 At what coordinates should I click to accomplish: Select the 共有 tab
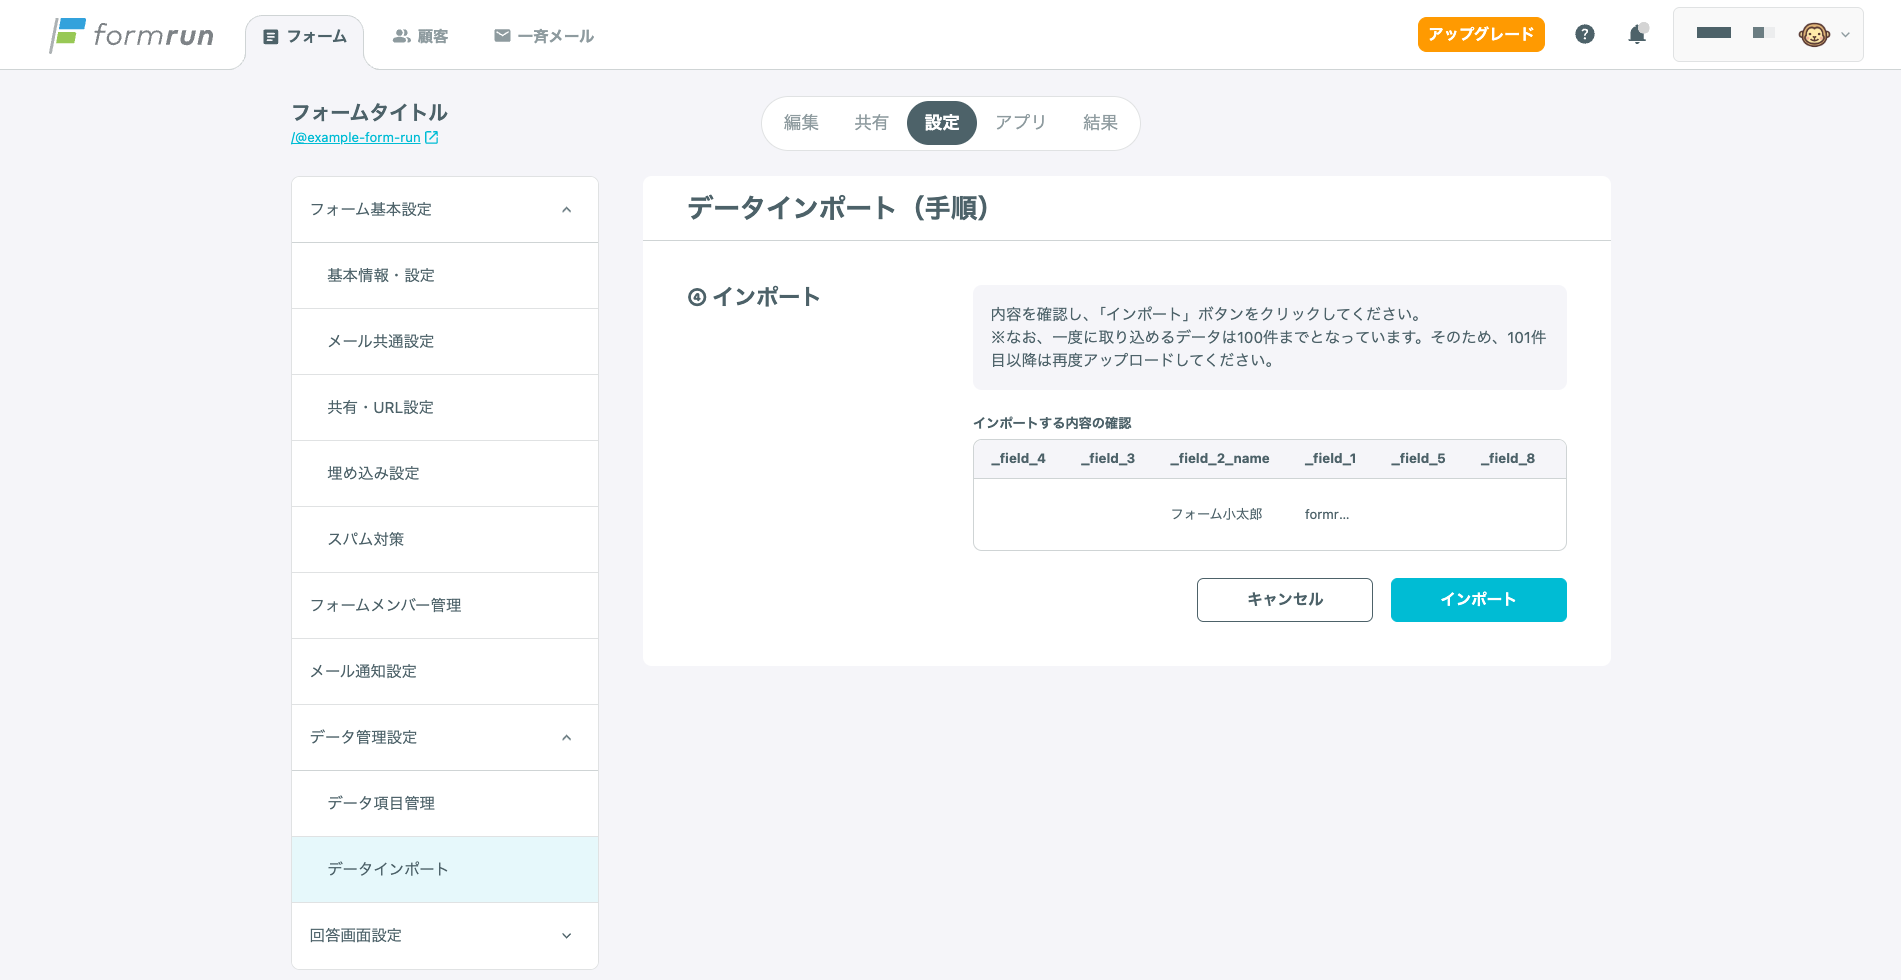click(871, 123)
